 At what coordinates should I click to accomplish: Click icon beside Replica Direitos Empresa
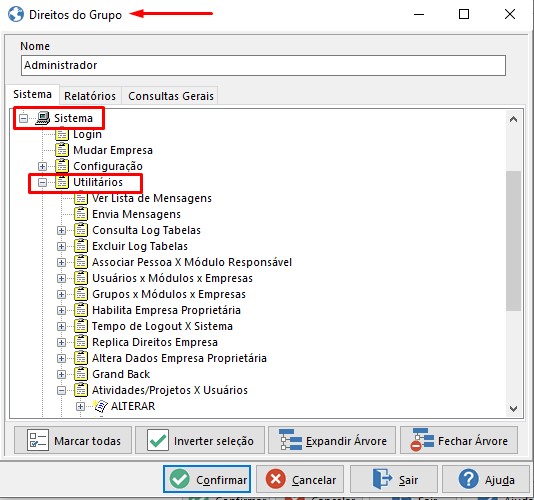81,342
